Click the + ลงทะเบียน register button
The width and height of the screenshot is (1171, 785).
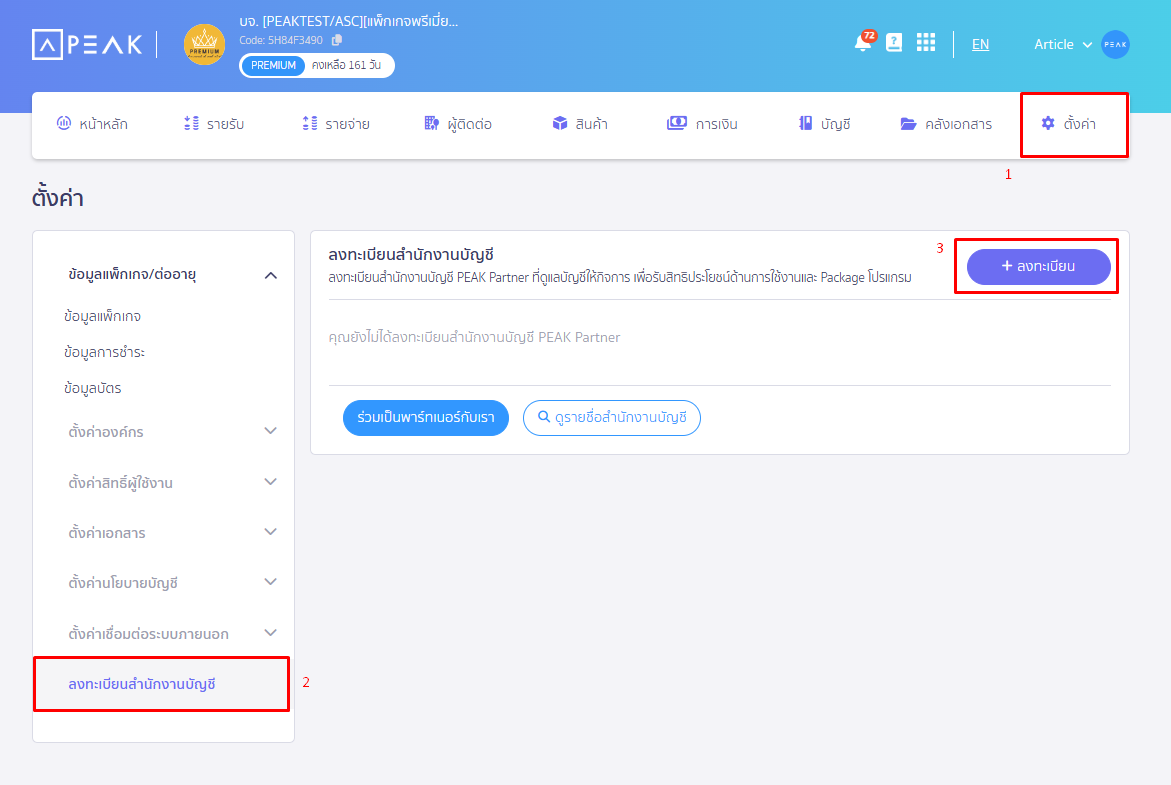(x=1038, y=267)
